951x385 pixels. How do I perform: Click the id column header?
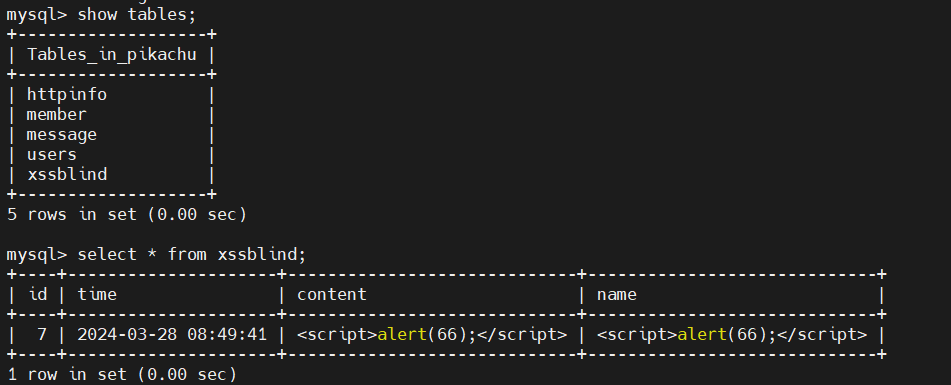pyautogui.click(x=38, y=295)
